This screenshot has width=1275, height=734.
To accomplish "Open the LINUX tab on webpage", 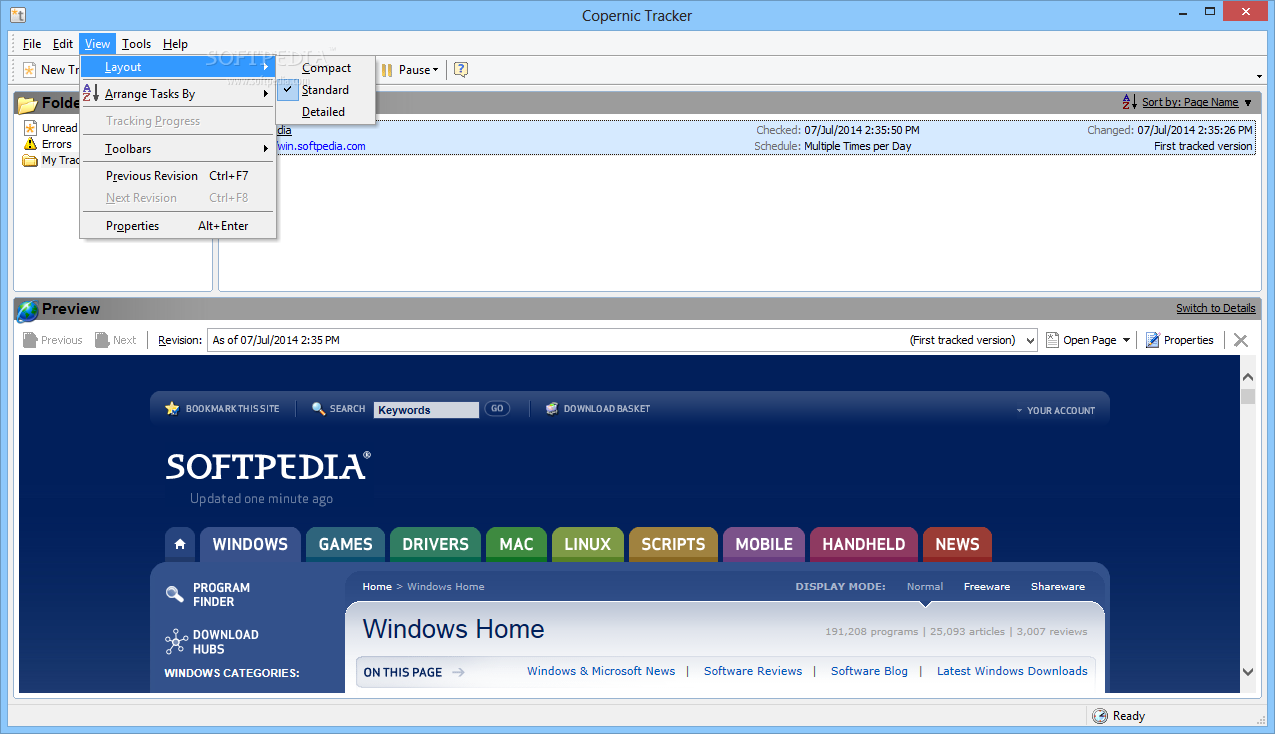I will 587,544.
